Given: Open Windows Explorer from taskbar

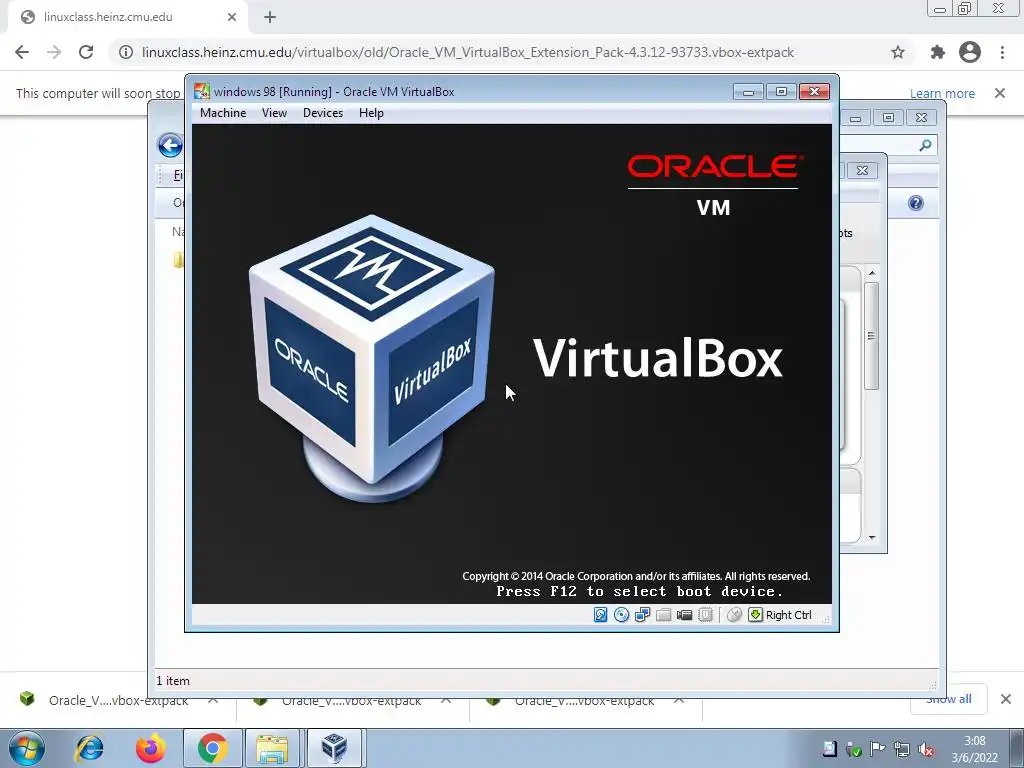Looking at the screenshot, I should 272,748.
